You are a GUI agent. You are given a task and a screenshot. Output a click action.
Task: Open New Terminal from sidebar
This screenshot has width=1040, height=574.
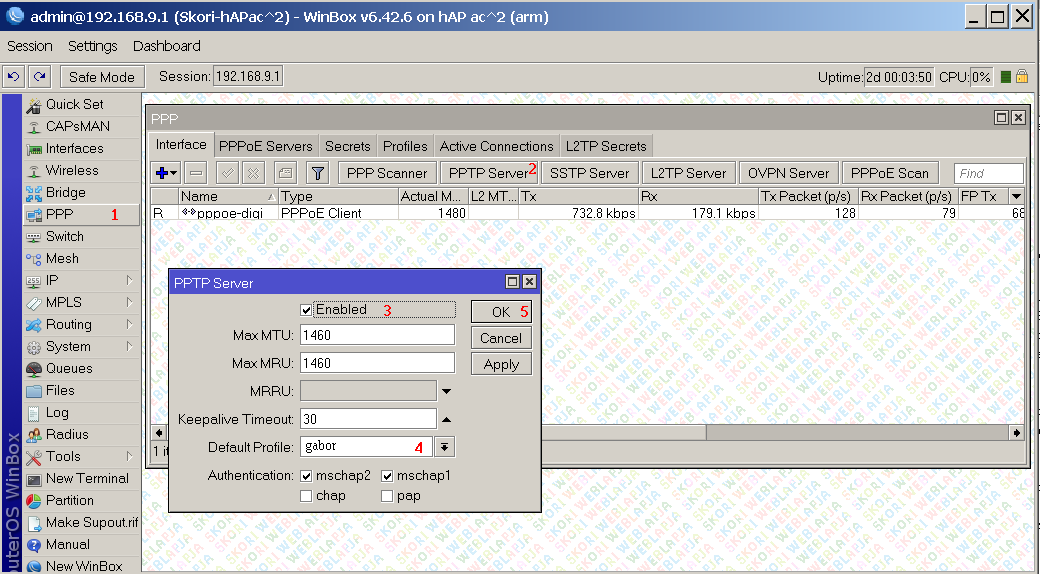87,478
